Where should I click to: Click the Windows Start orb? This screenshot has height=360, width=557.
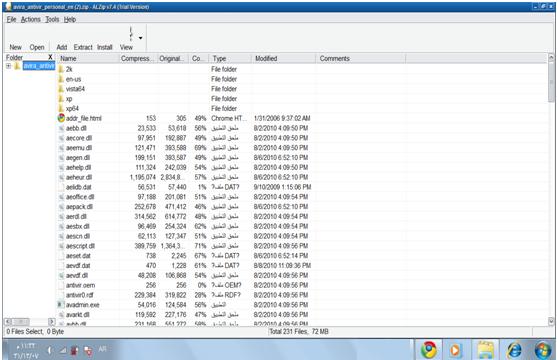(x=543, y=350)
